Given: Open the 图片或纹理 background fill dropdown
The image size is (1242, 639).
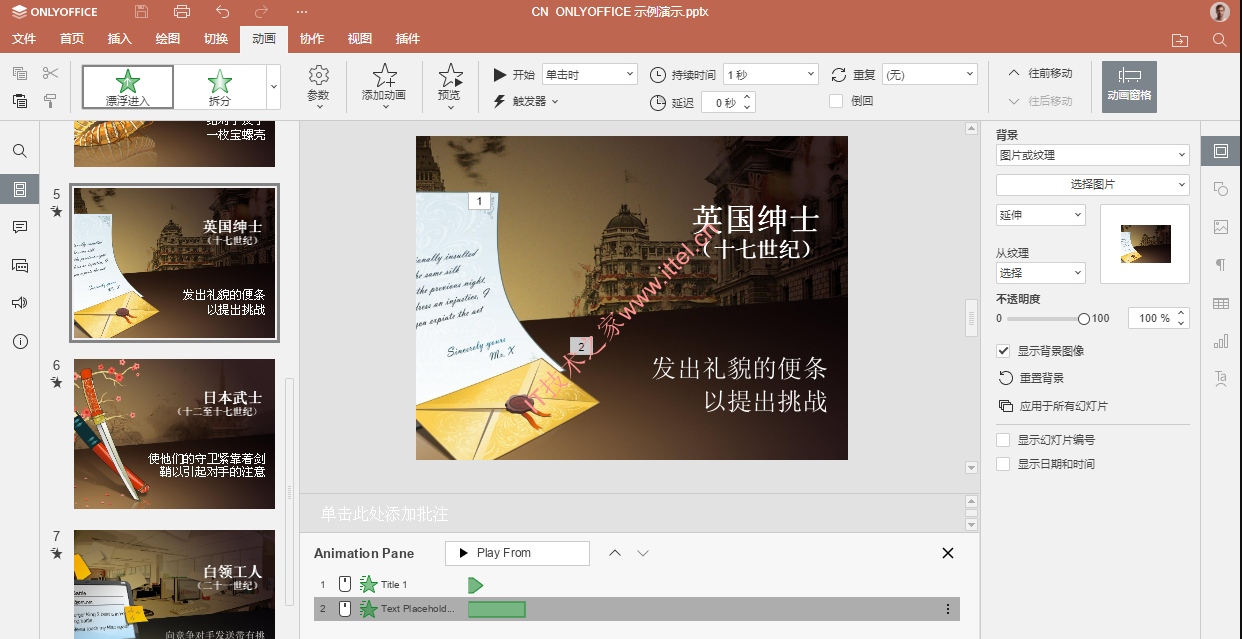Looking at the screenshot, I should 1093,155.
